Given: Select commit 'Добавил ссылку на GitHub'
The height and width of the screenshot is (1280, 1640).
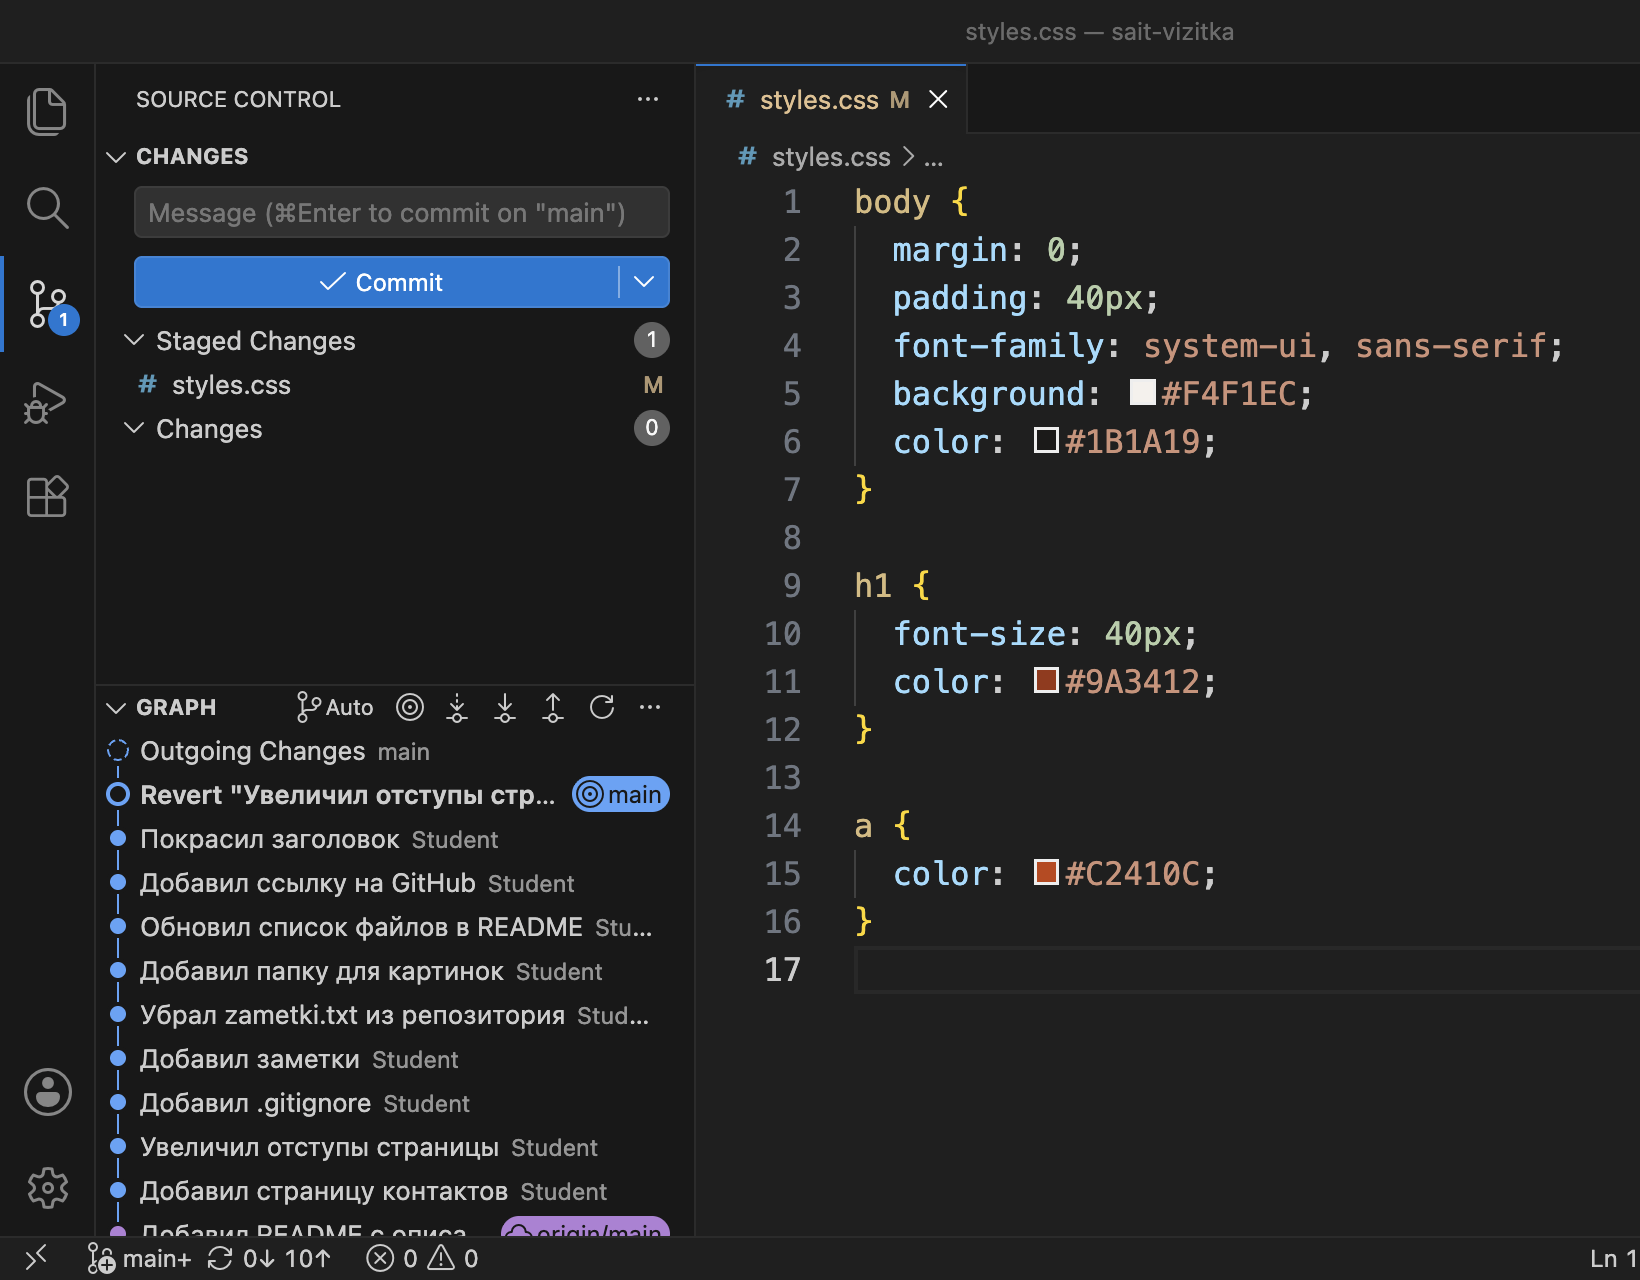Looking at the screenshot, I should coord(395,883).
